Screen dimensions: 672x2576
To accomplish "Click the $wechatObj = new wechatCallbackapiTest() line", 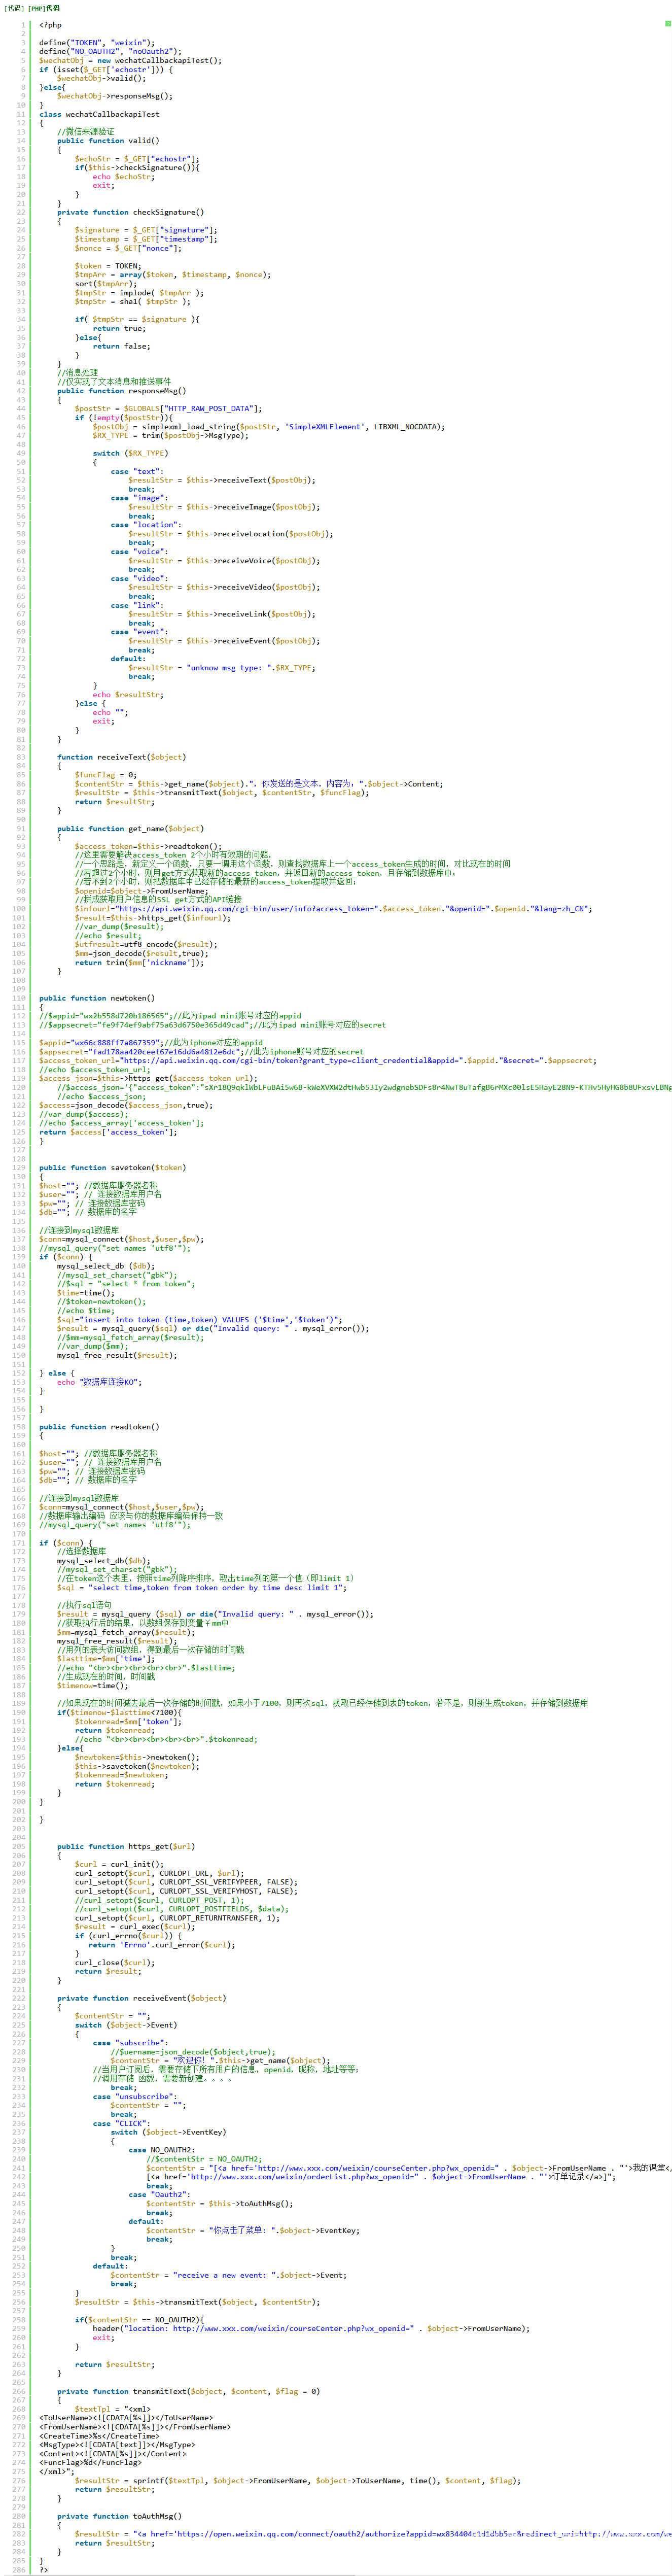I will [130, 61].
